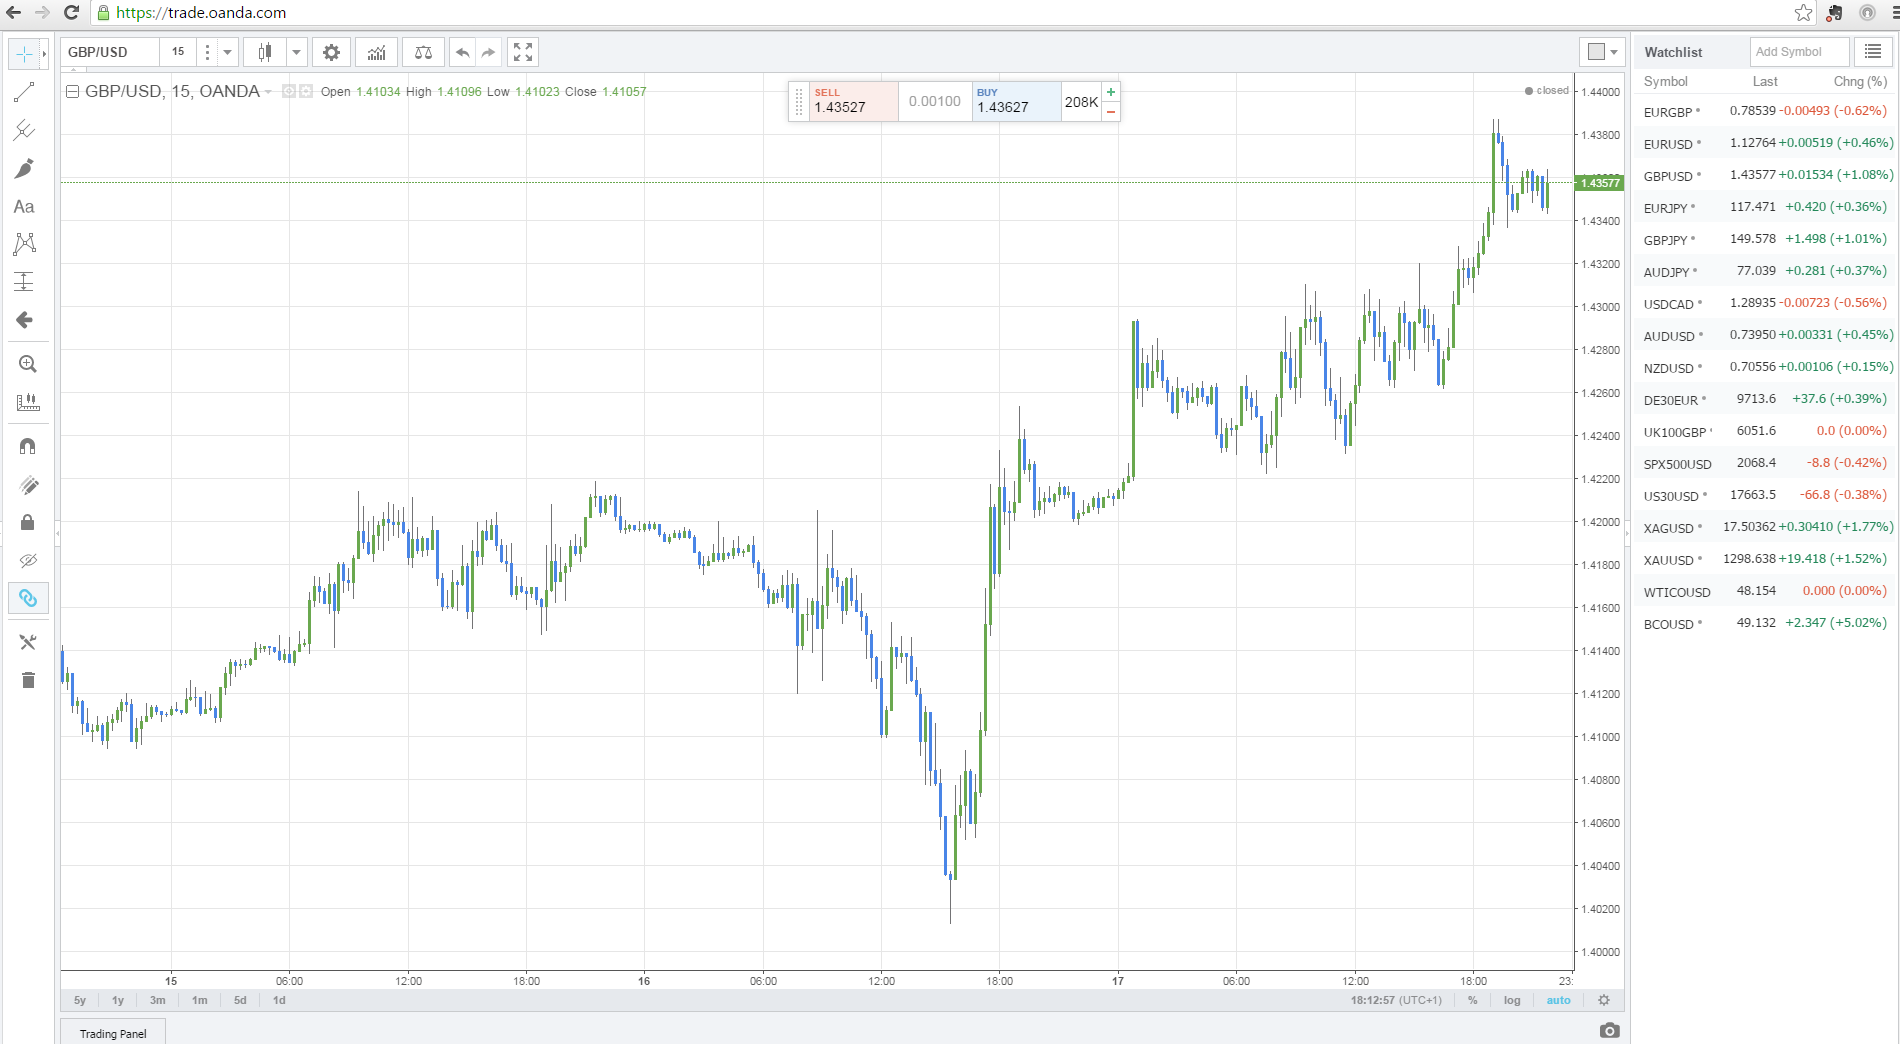Select USDCAD in the watchlist
Screen dimensions: 1900x1044
click(1767, 304)
